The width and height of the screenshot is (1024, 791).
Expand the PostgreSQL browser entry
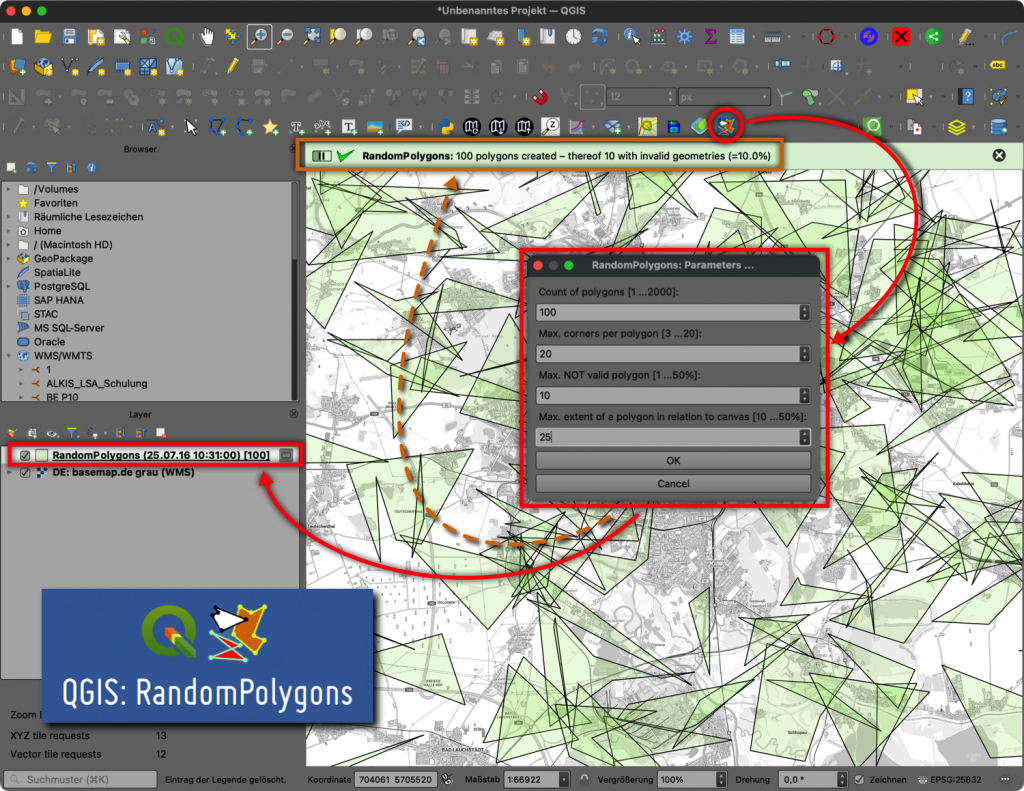click(8, 286)
